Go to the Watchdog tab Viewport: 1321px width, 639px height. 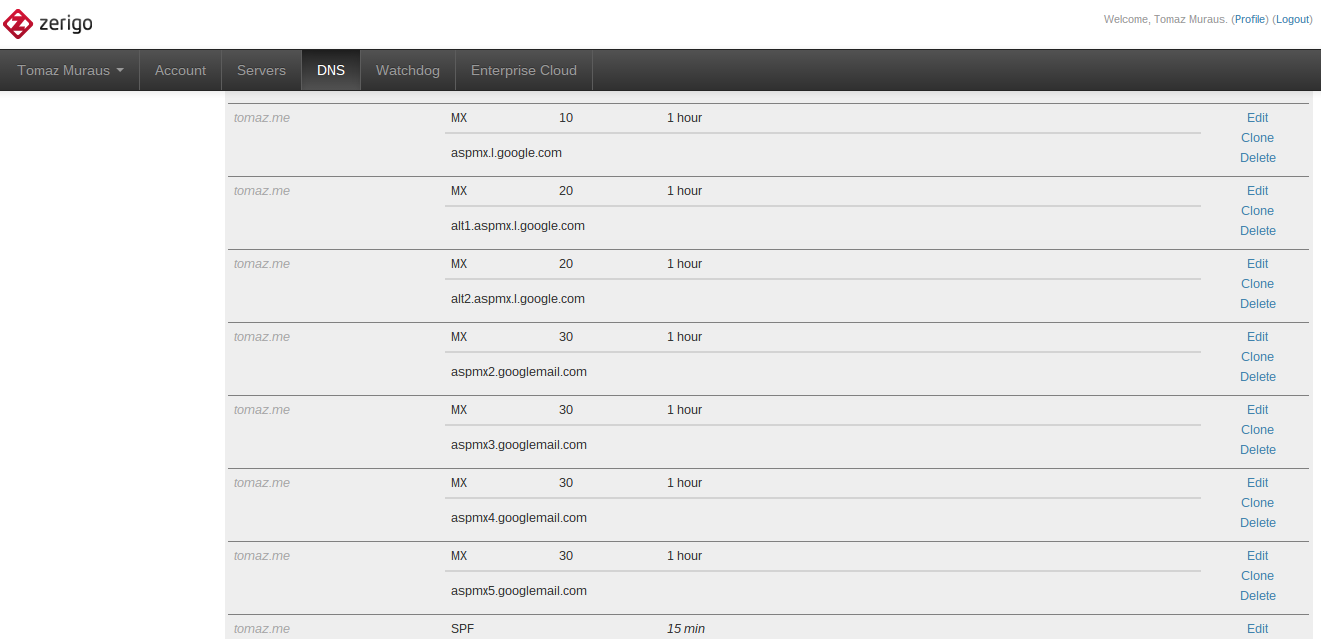(x=407, y=70)
